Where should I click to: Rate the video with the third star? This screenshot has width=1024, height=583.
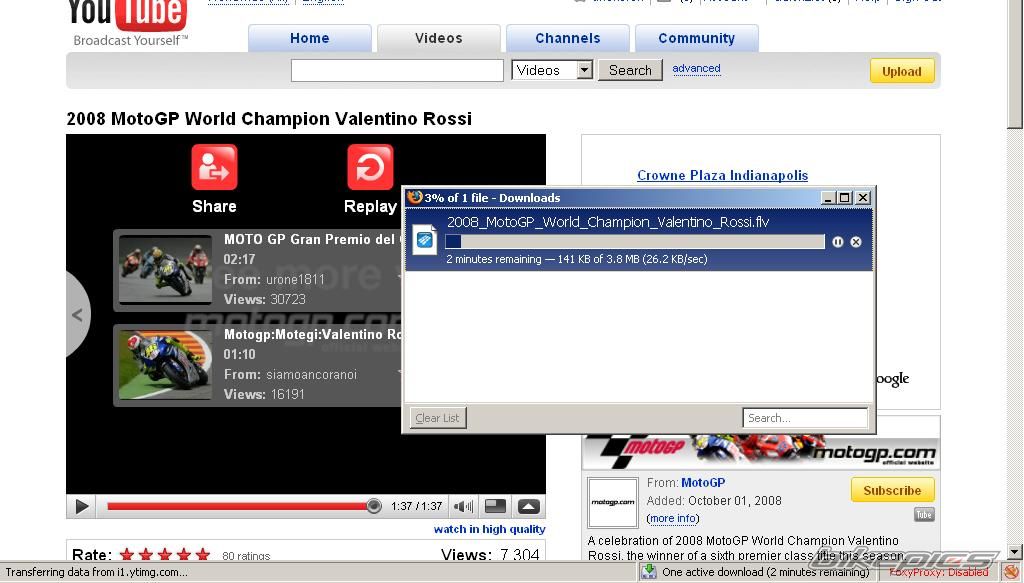coord(165,555)
